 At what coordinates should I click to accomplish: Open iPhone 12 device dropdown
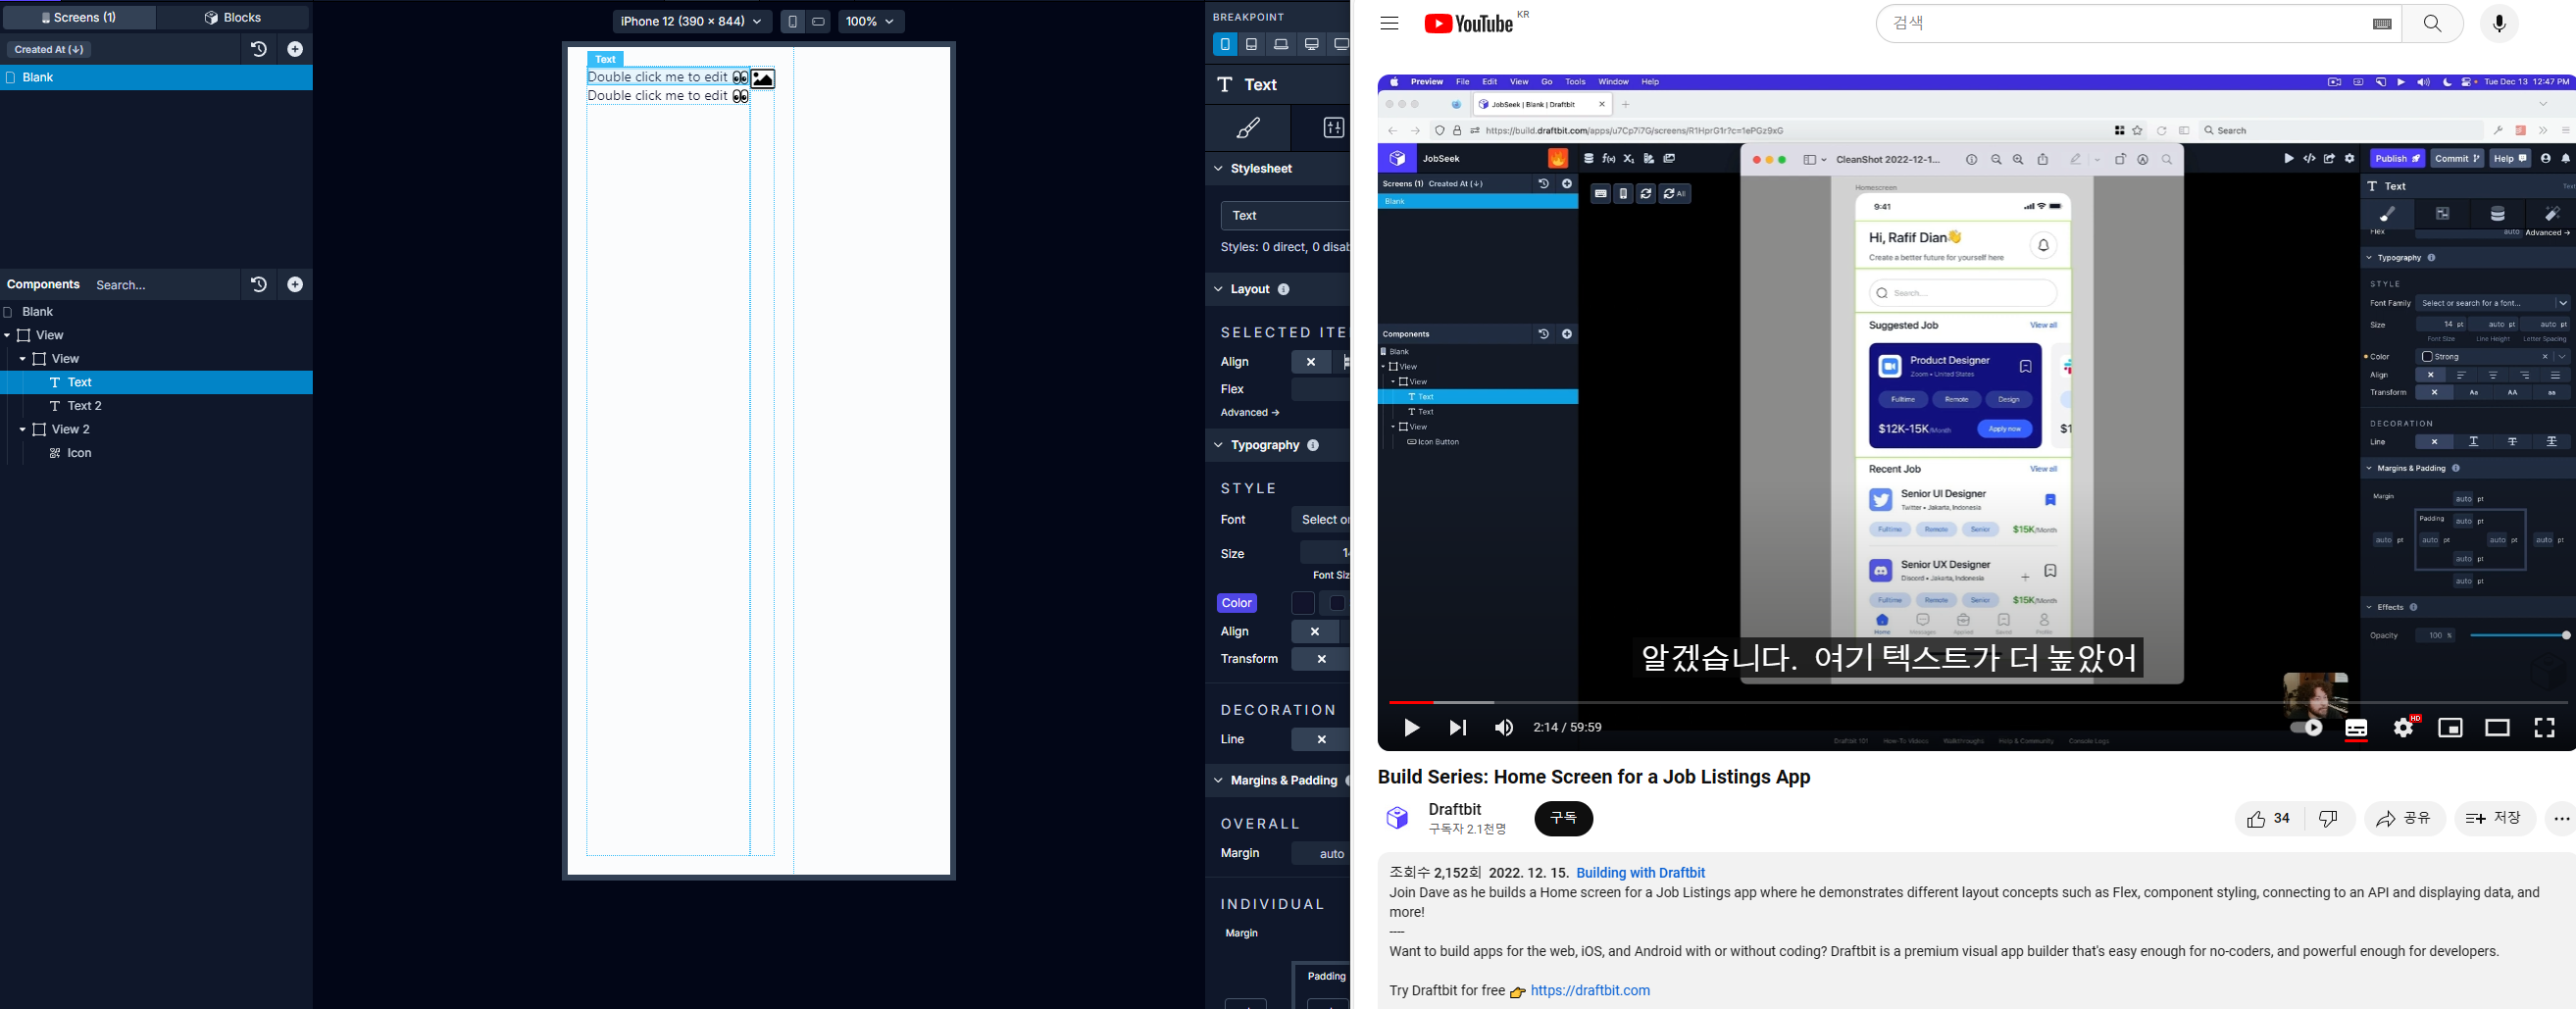pyautogui.click(x=691, y=22)
